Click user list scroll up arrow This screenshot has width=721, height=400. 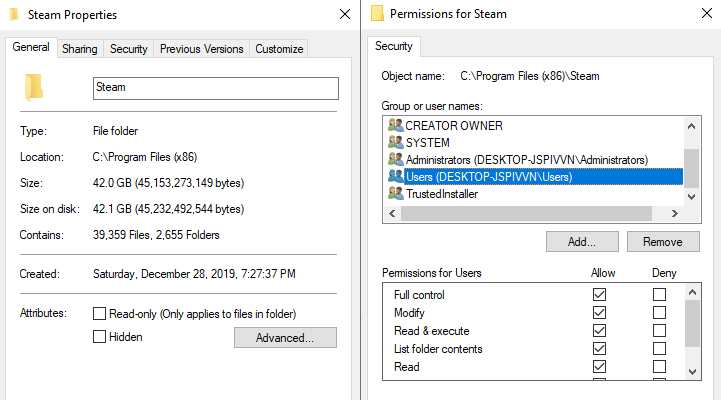691,126
